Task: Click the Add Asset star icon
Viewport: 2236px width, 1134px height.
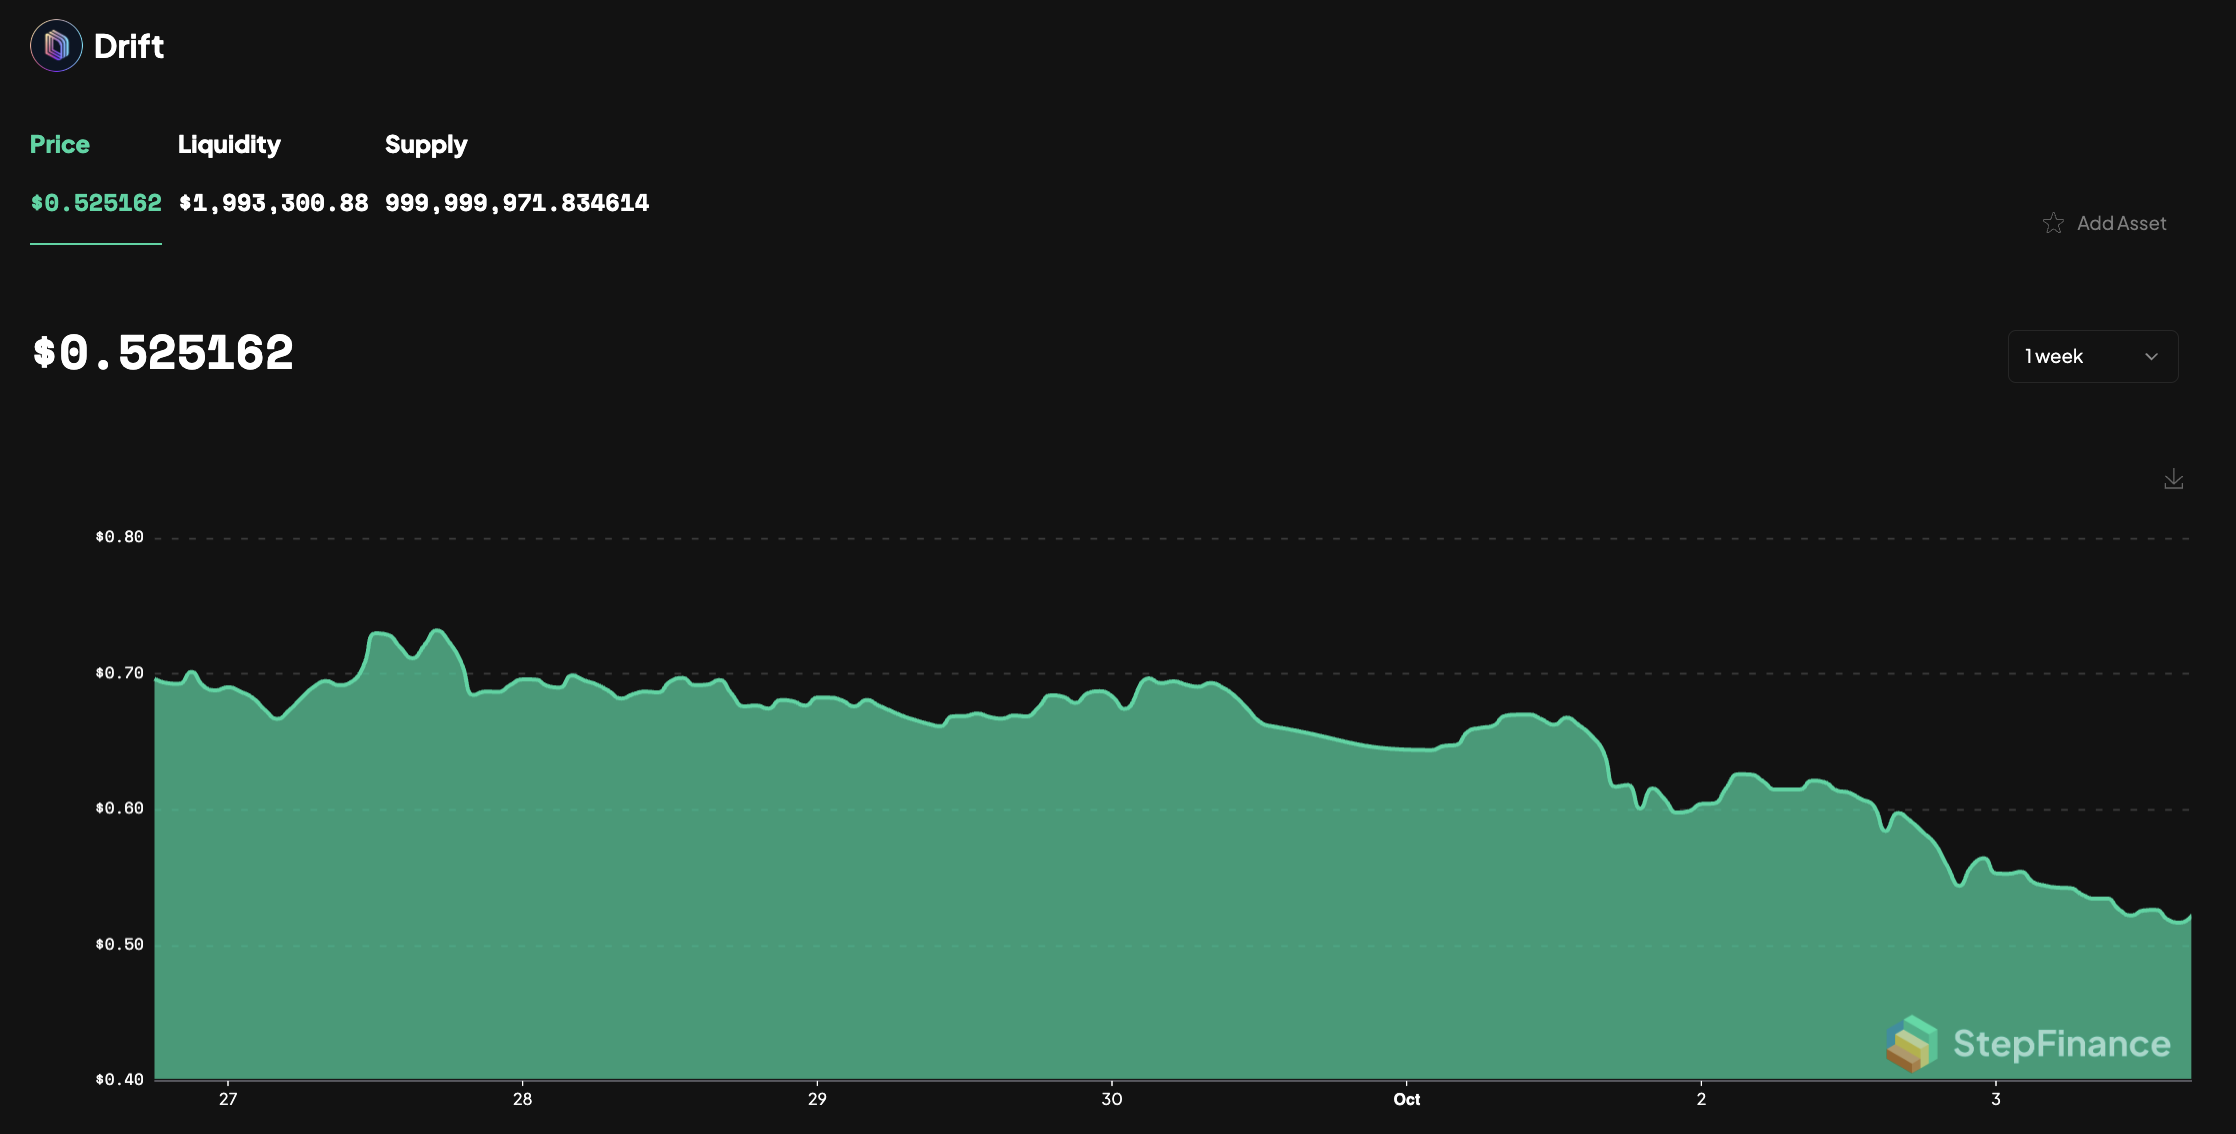Action: (x=2053, y=223)
